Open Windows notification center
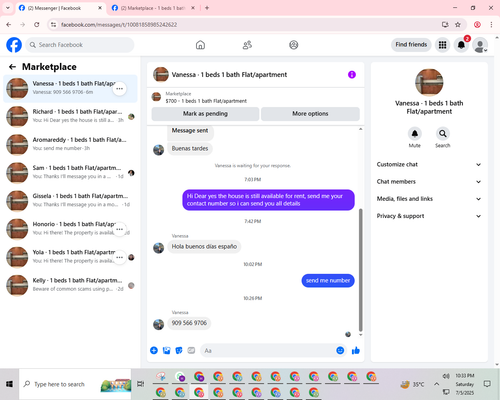 point(487,384)
